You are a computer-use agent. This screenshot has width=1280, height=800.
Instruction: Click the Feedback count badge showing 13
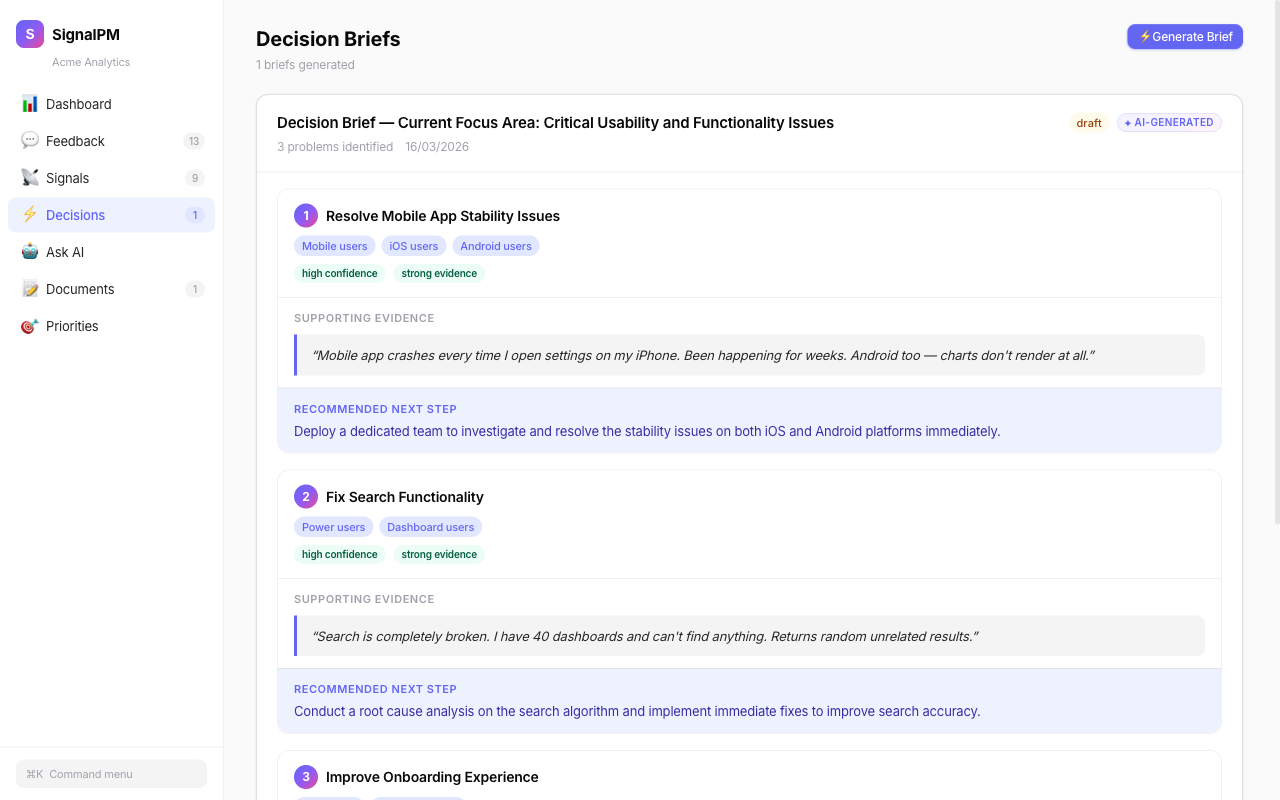[x=192, y=141]
